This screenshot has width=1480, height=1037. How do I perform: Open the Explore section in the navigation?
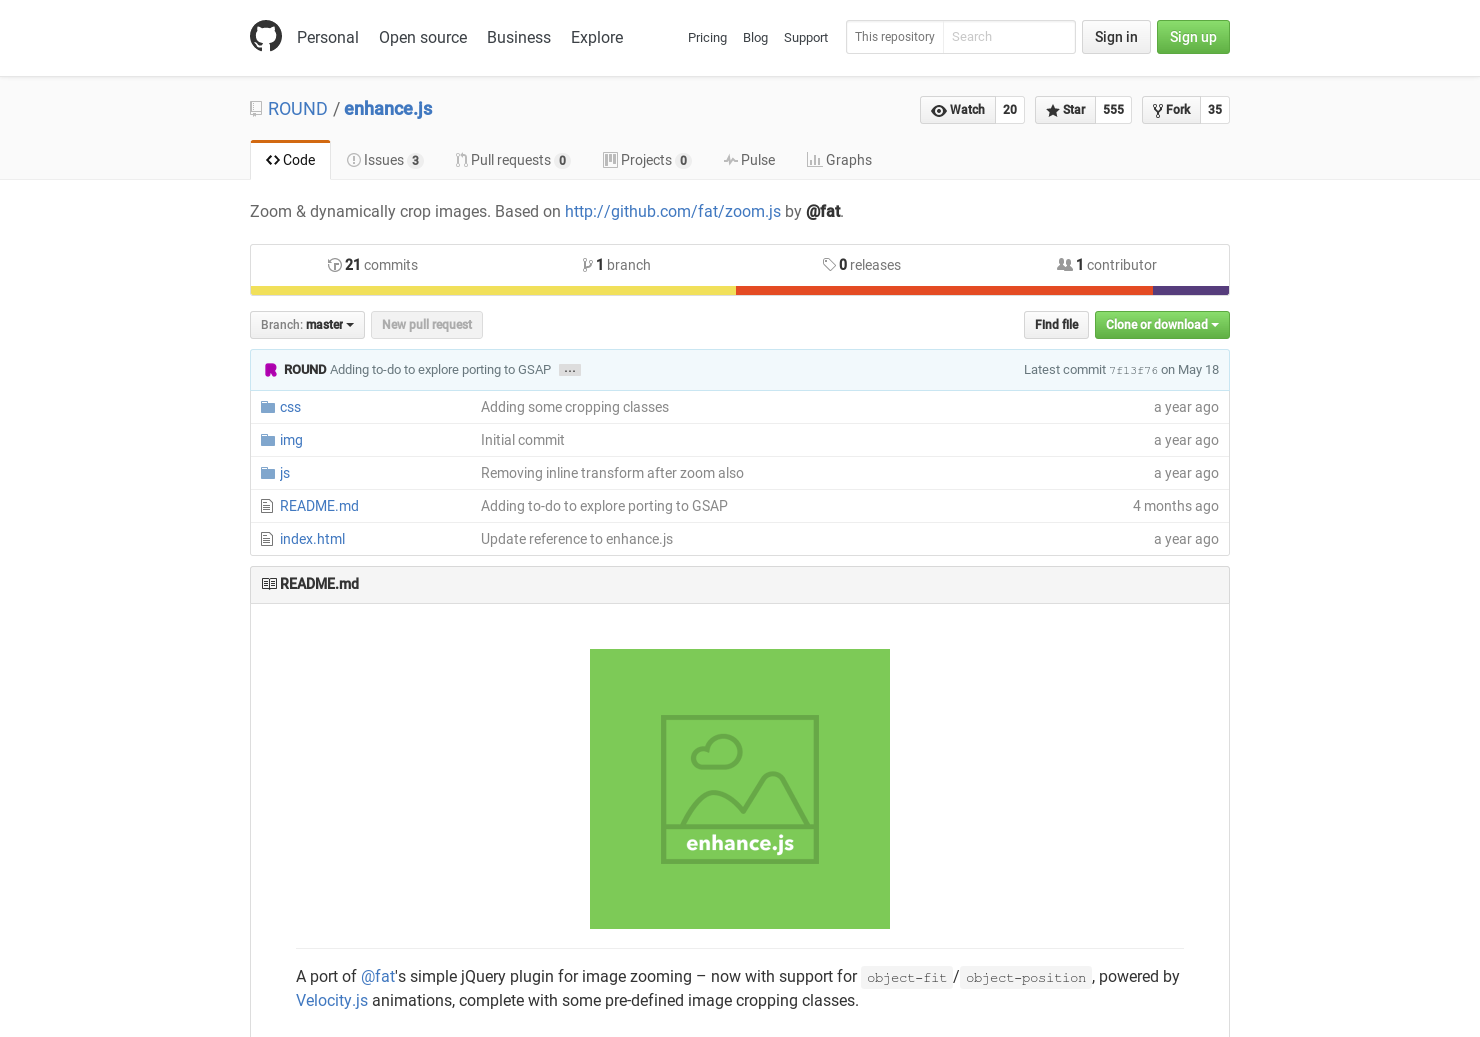click(596, 37)
